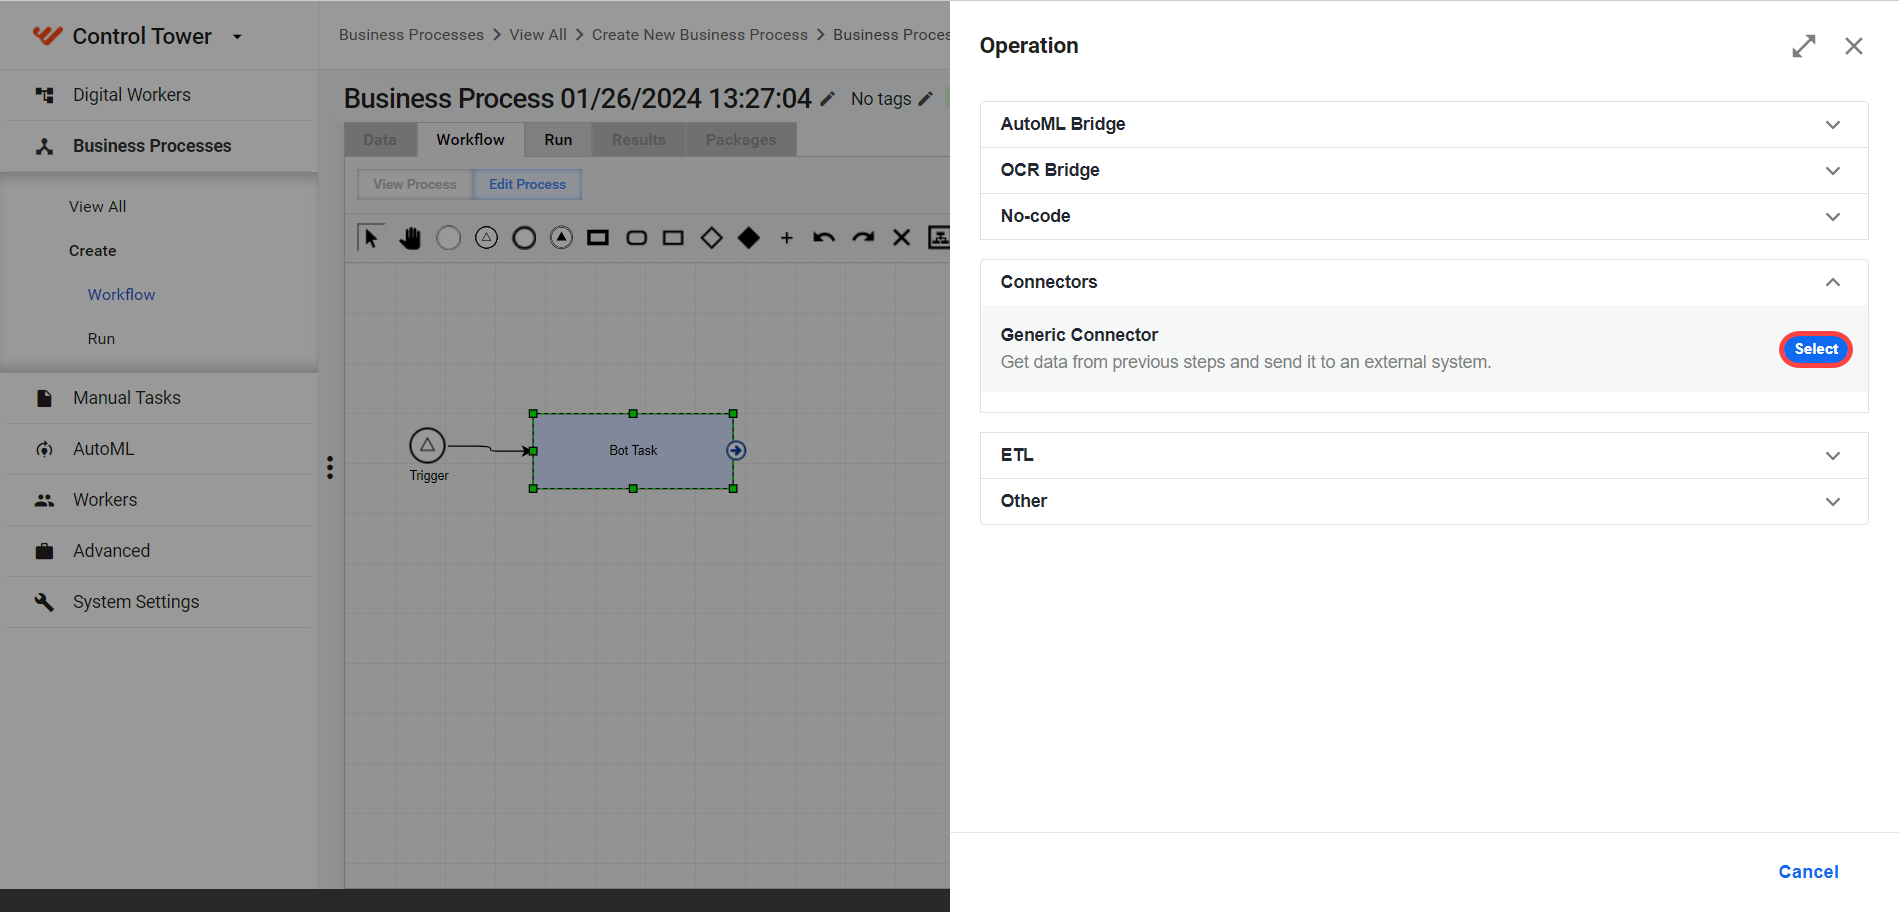Viewport: 1899px width, 912px height.
Task: Switch to the Packages tab
Action: (x=741, y=140)
